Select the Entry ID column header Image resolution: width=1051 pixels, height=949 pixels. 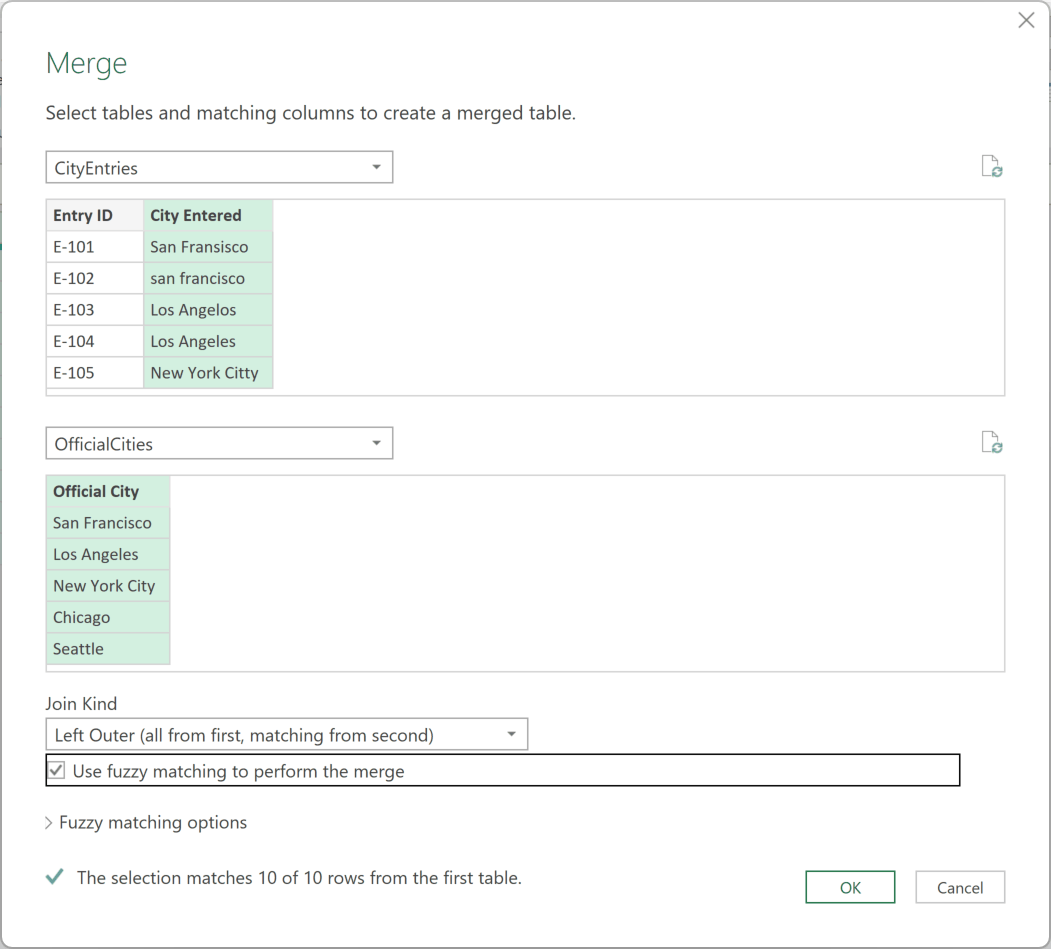point(95,215)
